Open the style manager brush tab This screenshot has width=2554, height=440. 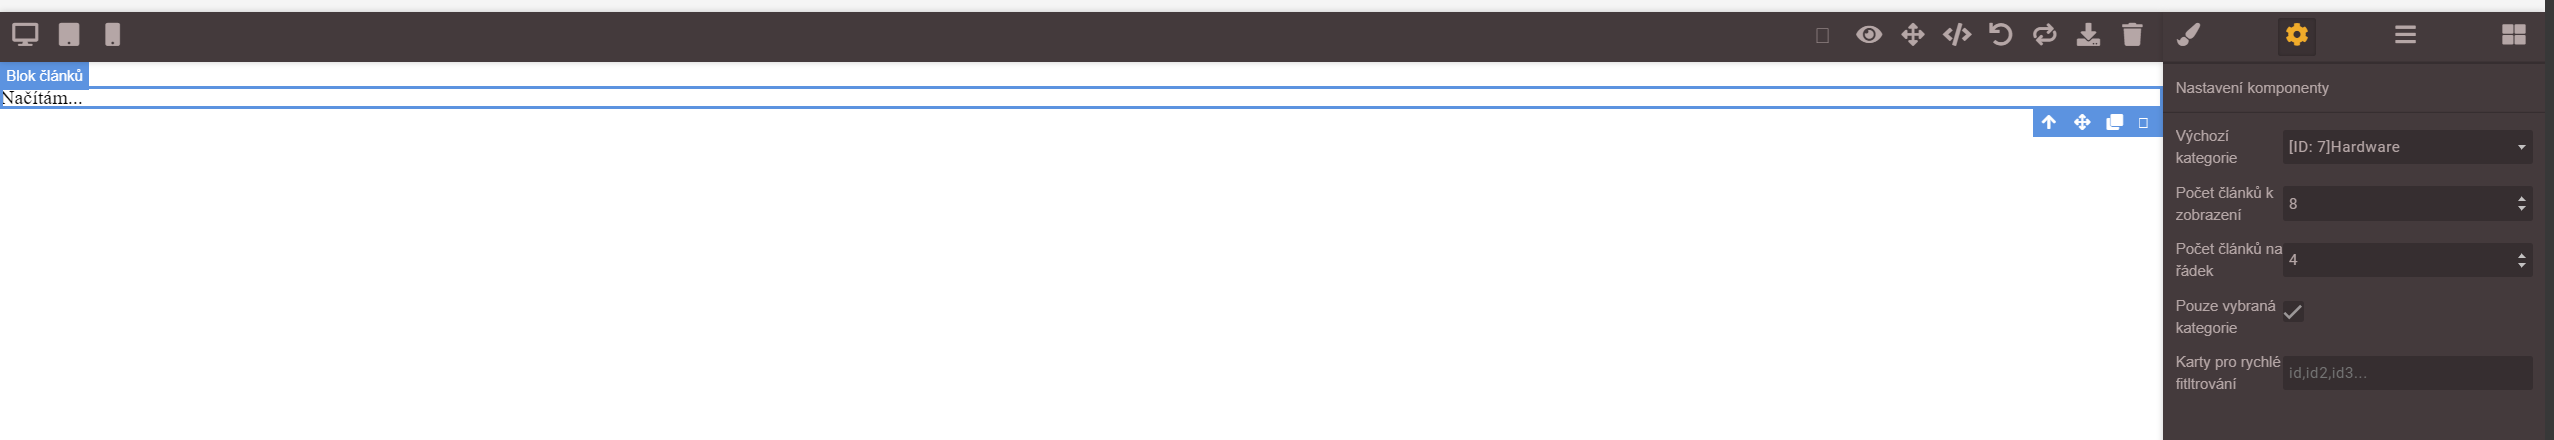coord(2189,35)
